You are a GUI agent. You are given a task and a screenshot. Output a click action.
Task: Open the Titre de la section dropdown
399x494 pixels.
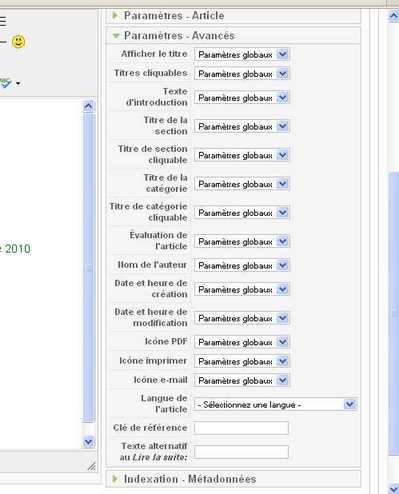[x=242, y=126]
